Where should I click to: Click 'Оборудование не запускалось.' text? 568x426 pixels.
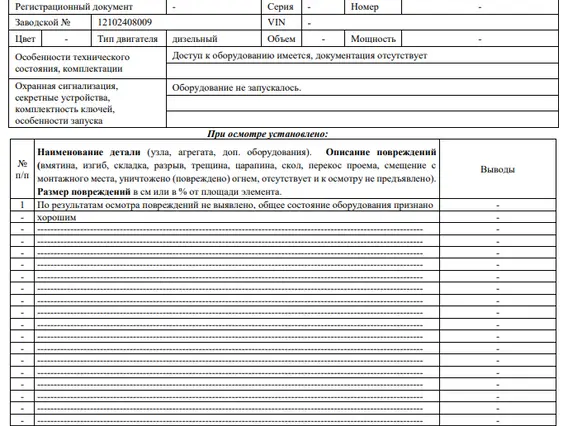click(237, 88)
